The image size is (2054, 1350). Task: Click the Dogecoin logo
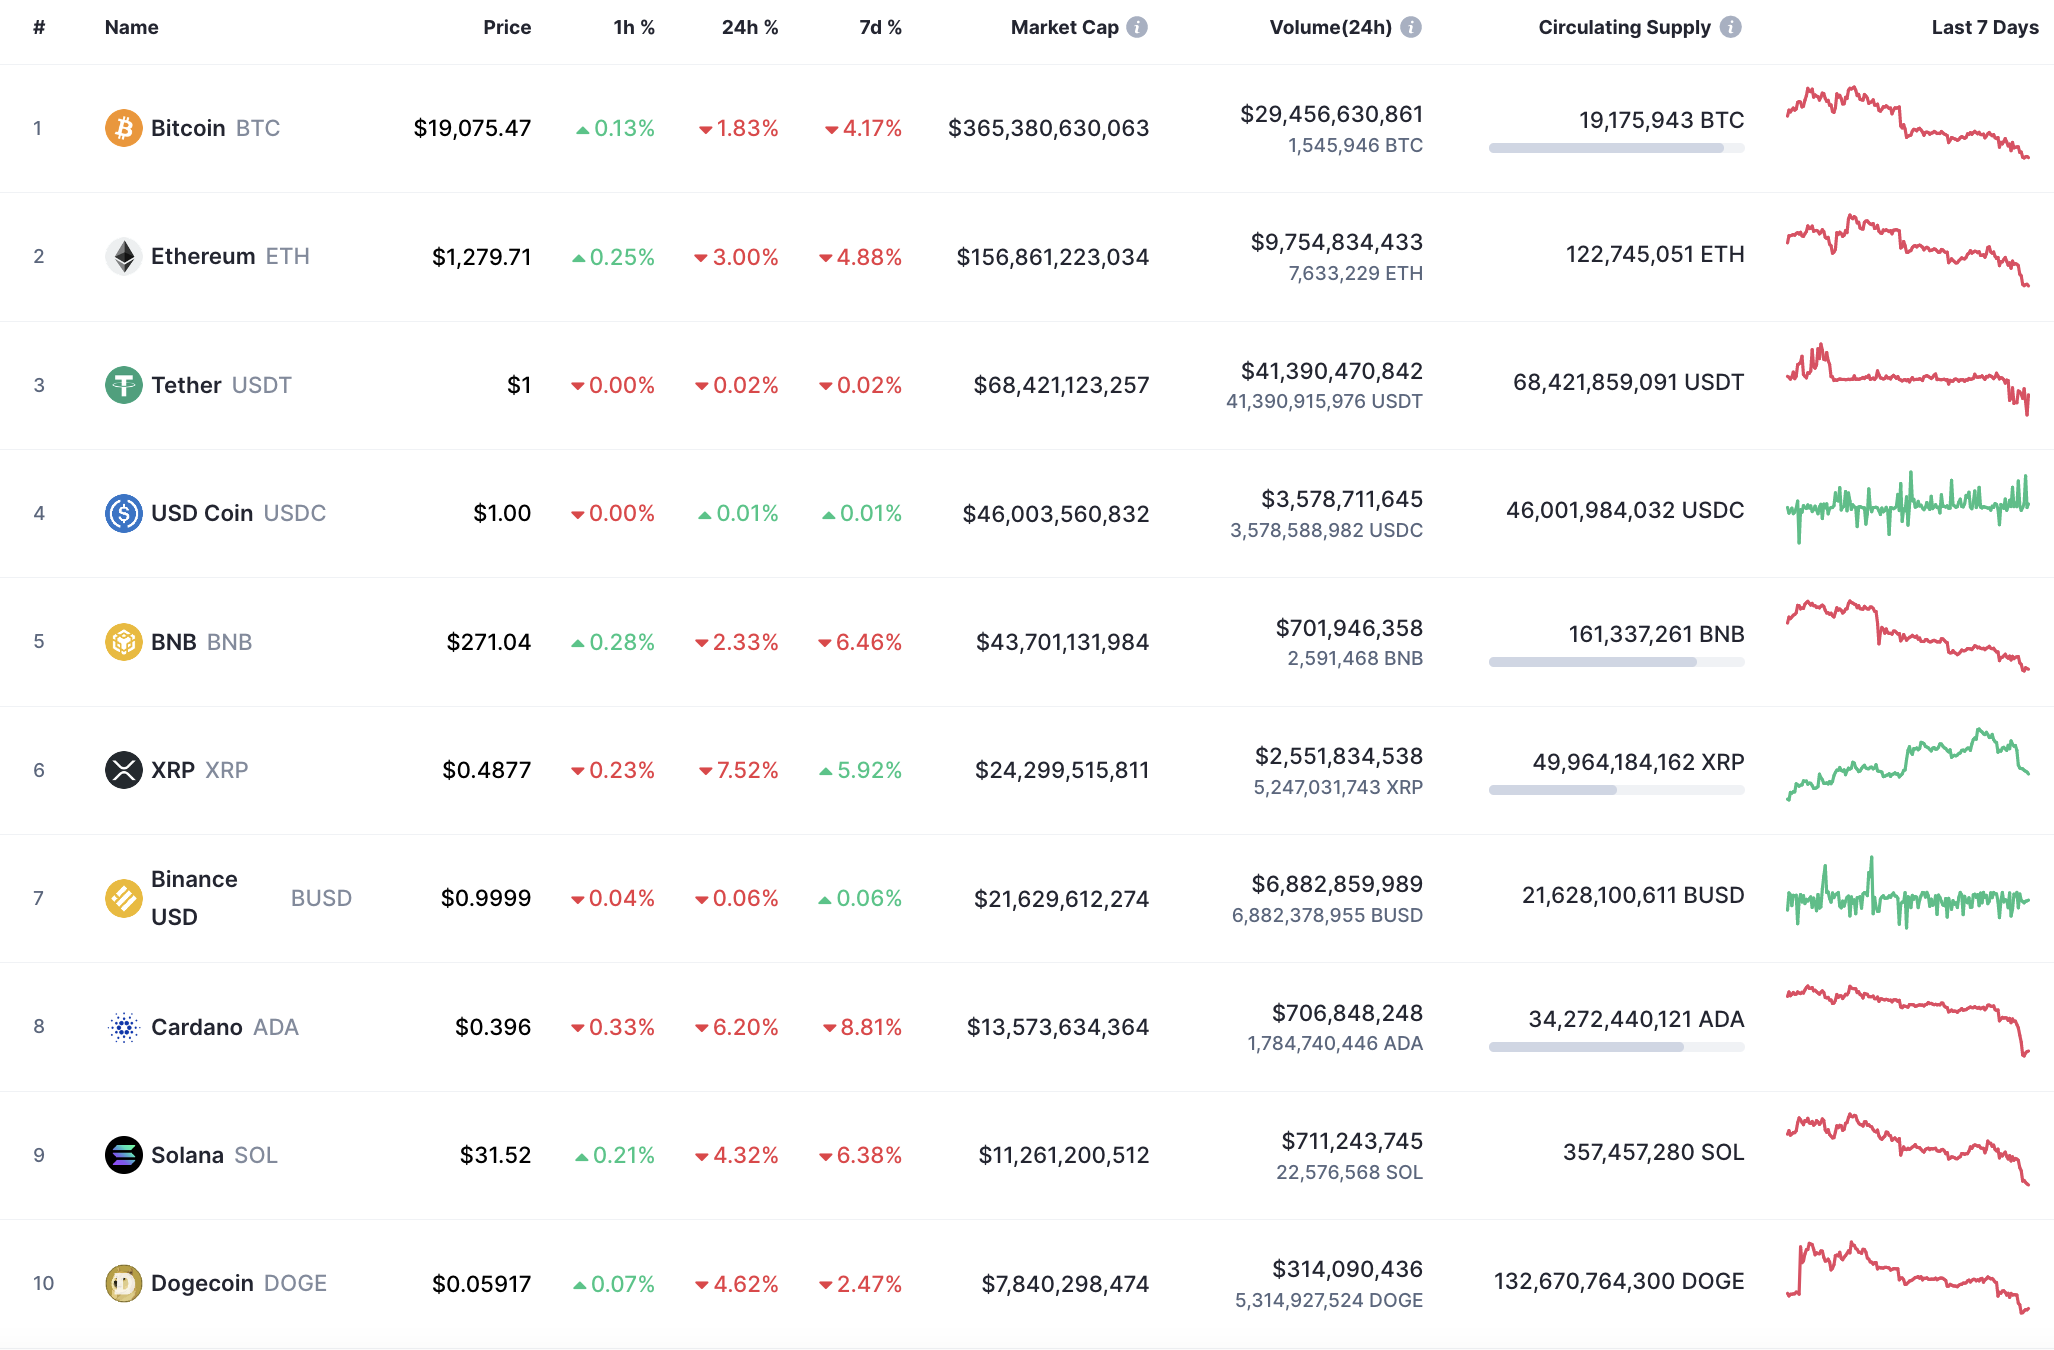(122, 1283)
